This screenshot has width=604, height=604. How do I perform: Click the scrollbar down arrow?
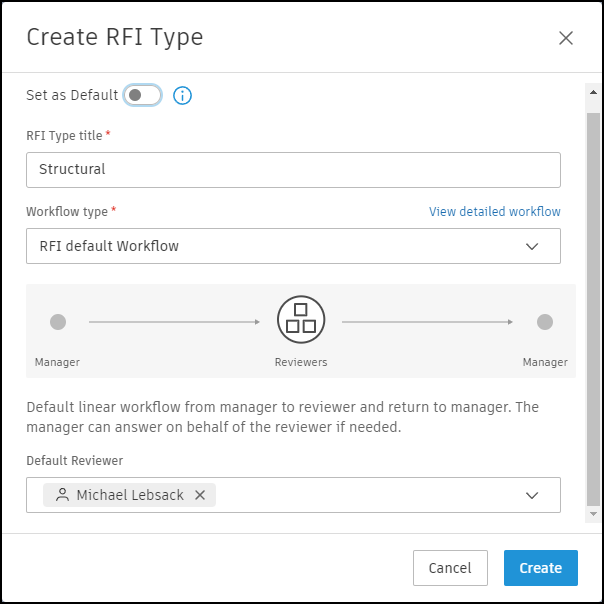tap(593, 514)
